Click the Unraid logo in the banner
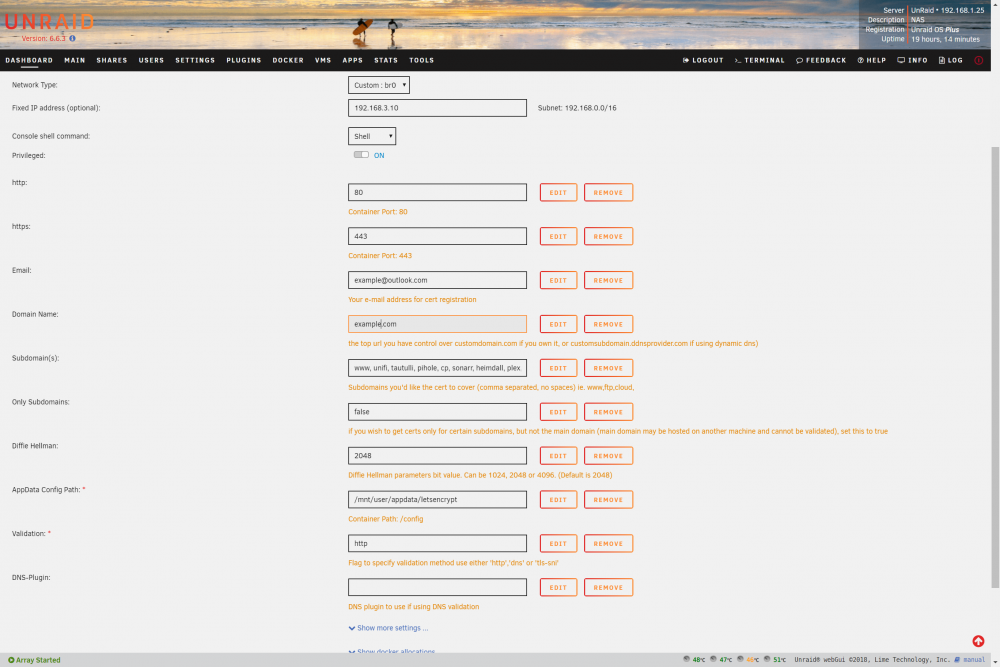Image resolution: width=1000 pixels, height=667 pixels. pyautogui.click(x=49, y=22)
